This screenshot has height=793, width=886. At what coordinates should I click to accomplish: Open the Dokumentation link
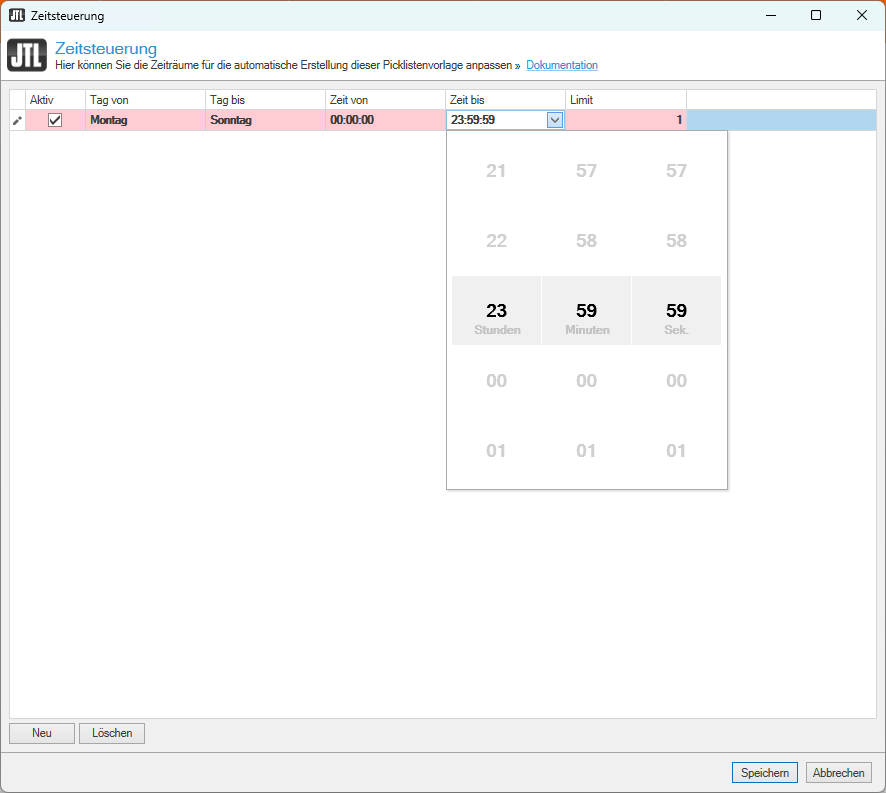pyautogui.click(x=562, y=66)
